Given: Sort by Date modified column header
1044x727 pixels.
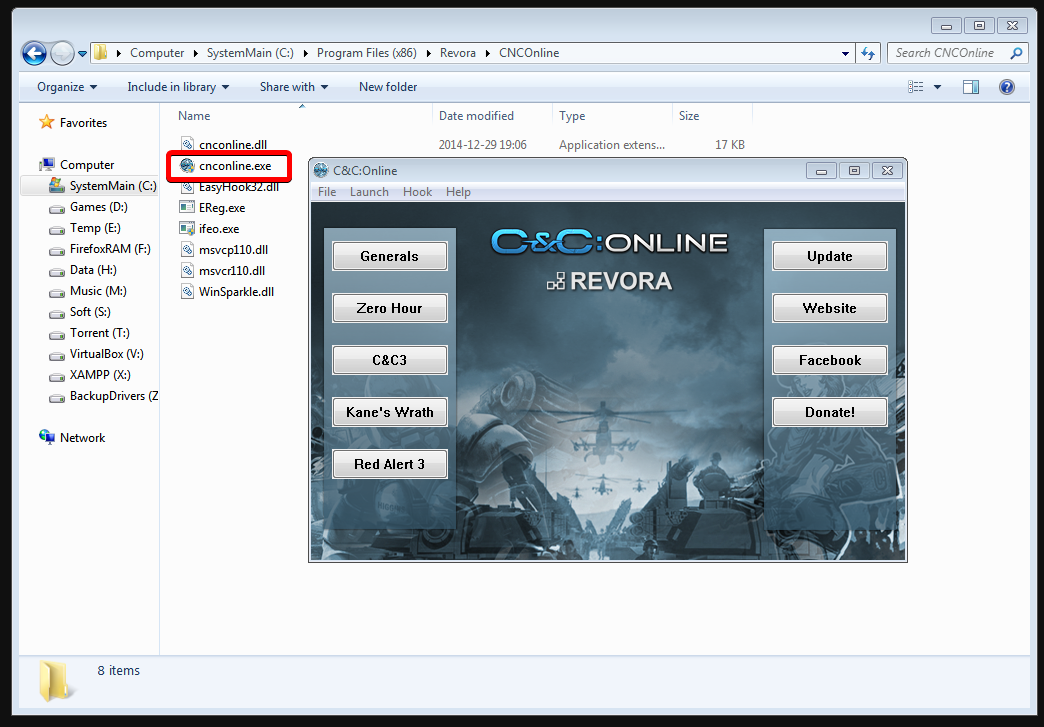Looking at the screenshot, I should [476, 116].
